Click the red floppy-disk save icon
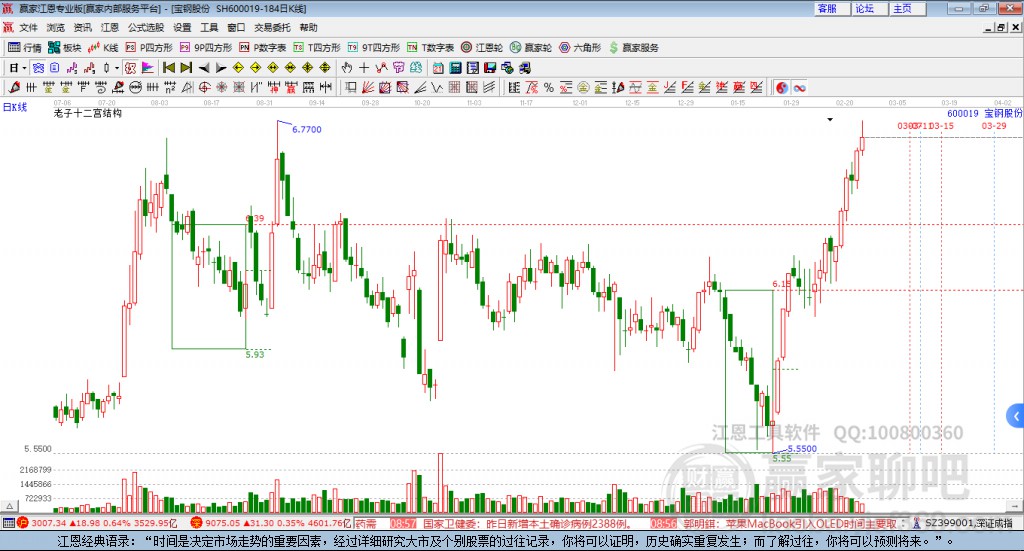 490,68
